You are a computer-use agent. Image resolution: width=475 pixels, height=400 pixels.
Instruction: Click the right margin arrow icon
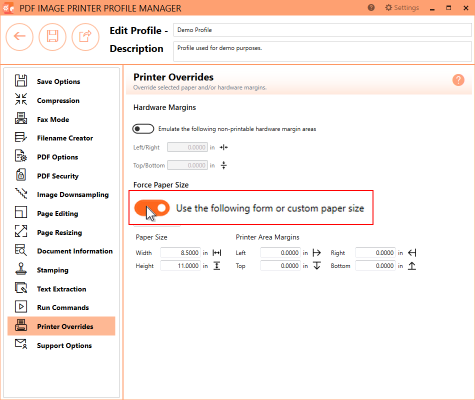(x=412, y=253)
